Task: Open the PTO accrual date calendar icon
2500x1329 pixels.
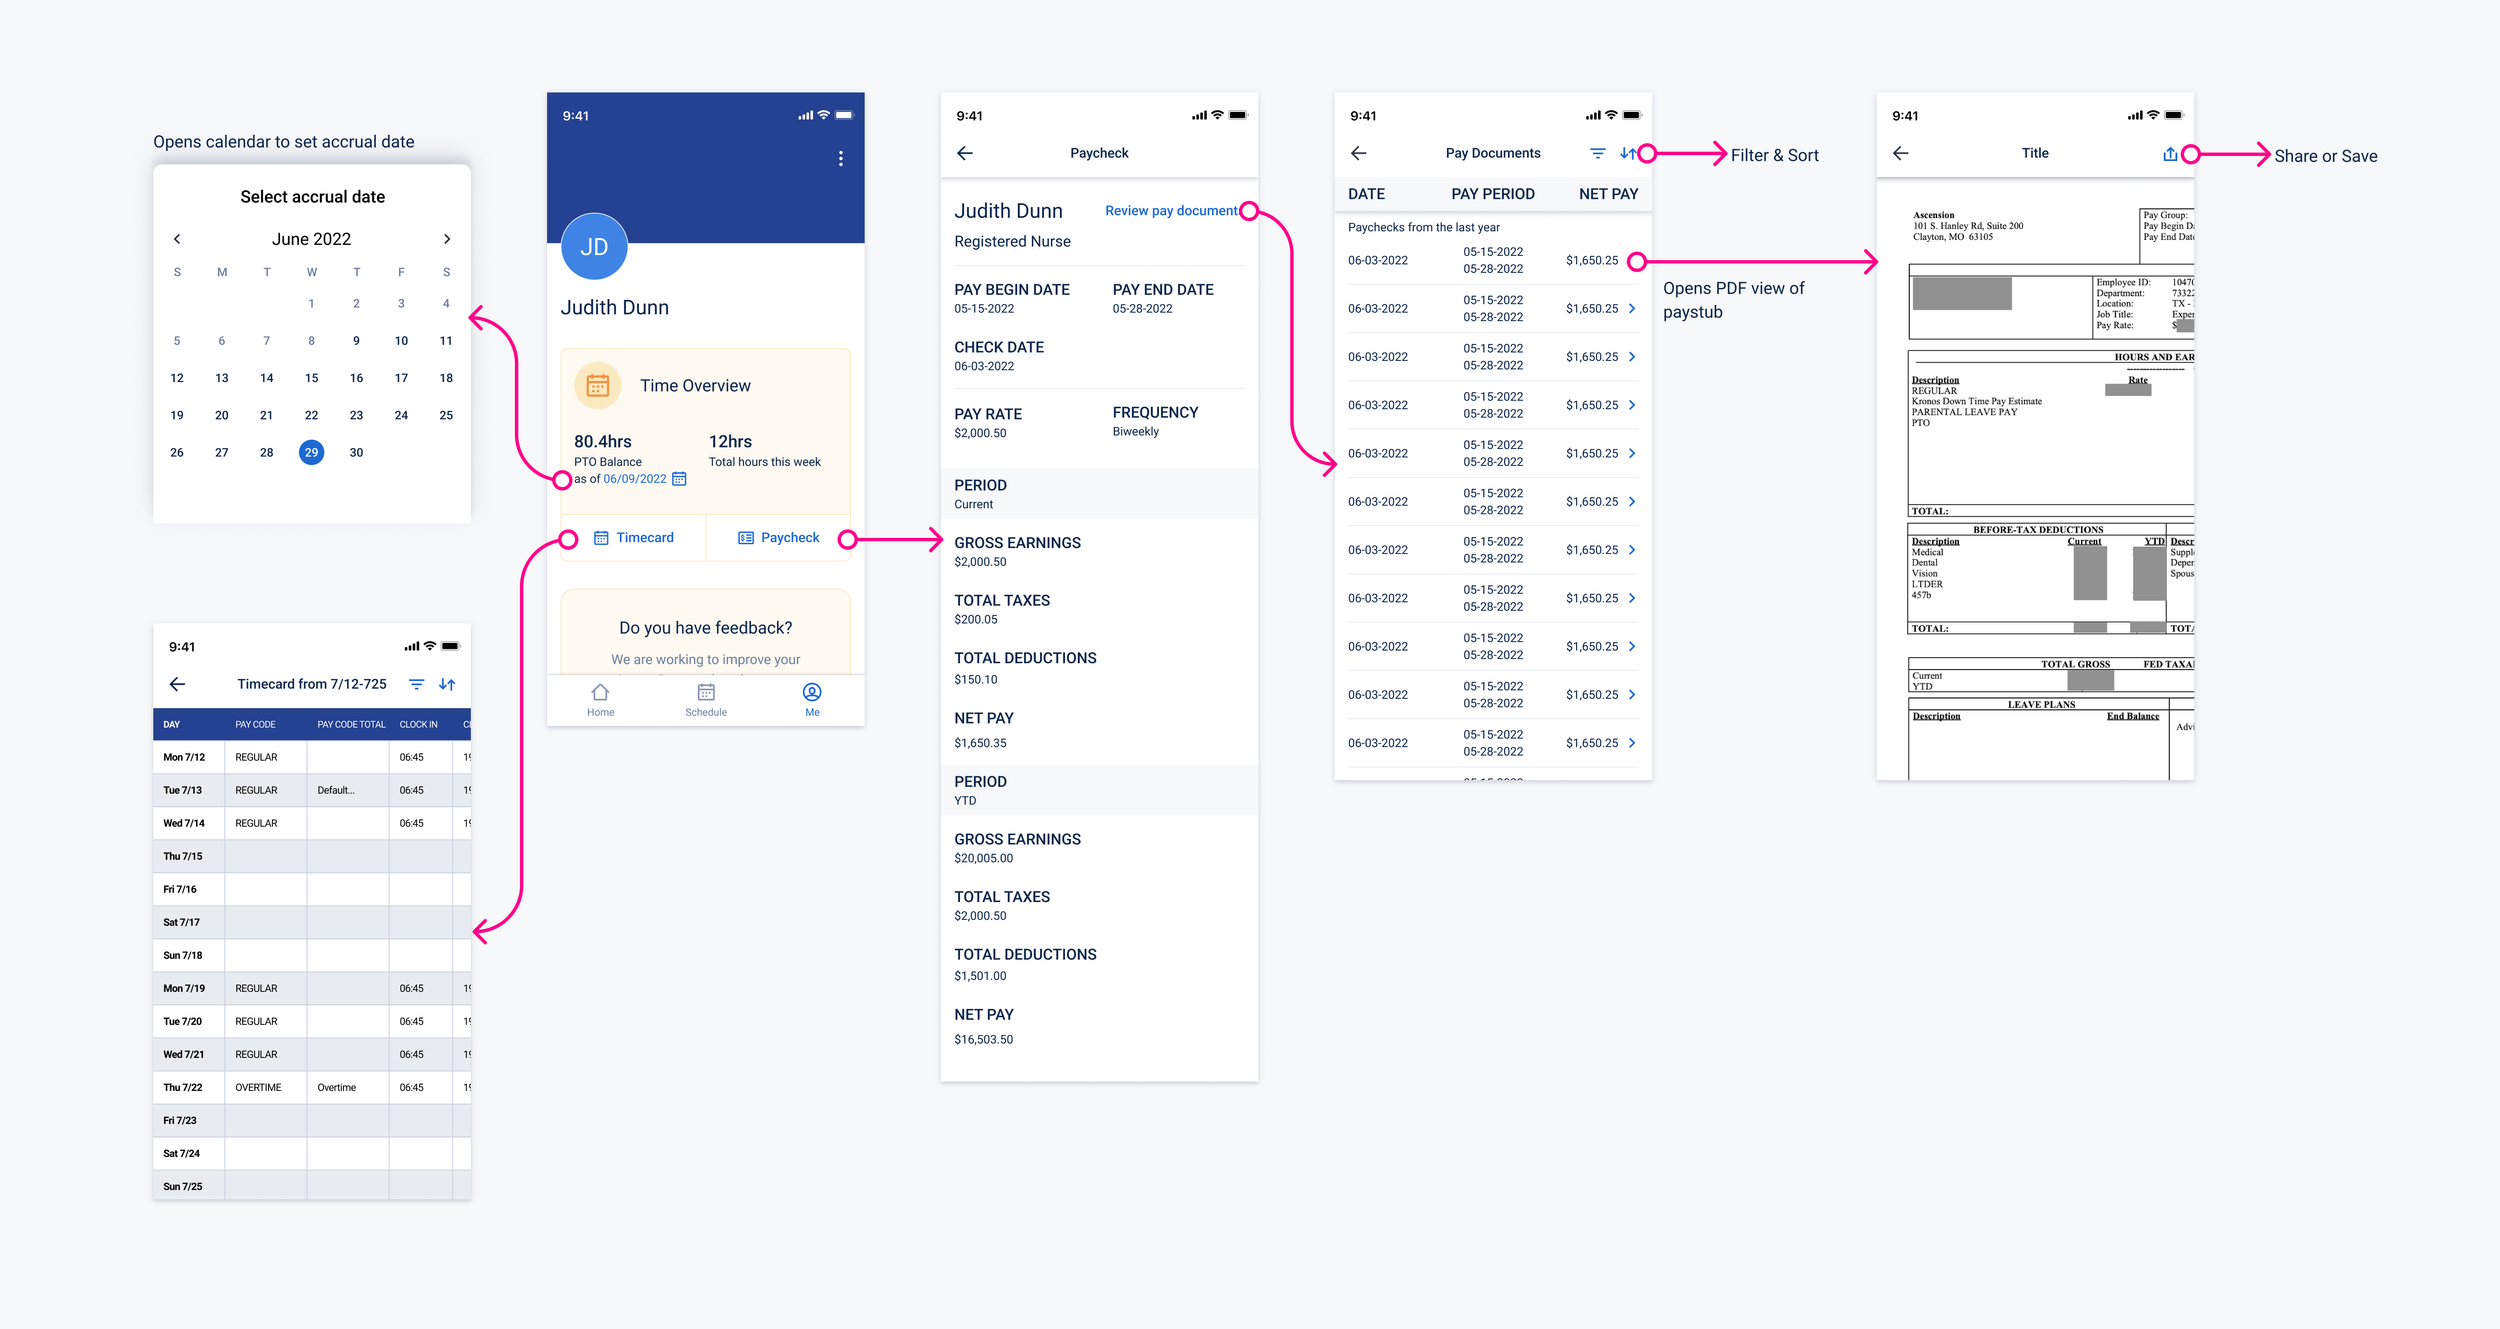Action: (679, 479)
